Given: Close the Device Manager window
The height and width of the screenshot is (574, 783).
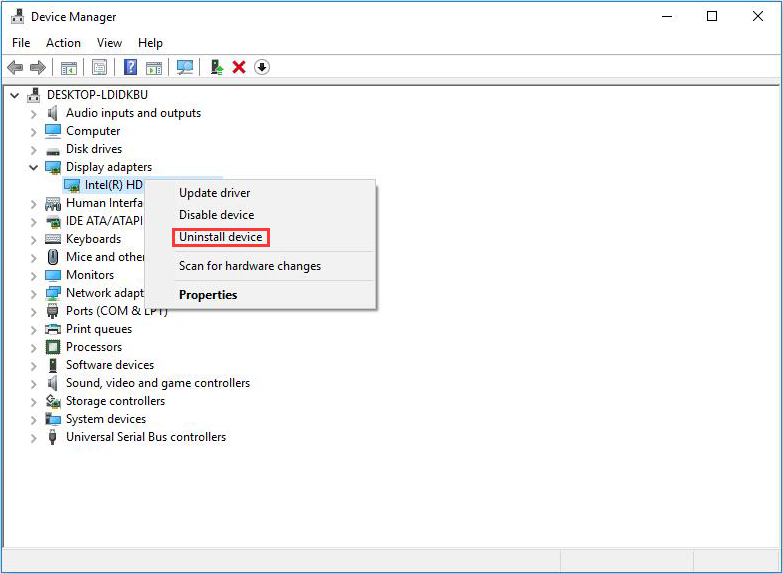Looking at the screenshot, I should coord(758,16).
